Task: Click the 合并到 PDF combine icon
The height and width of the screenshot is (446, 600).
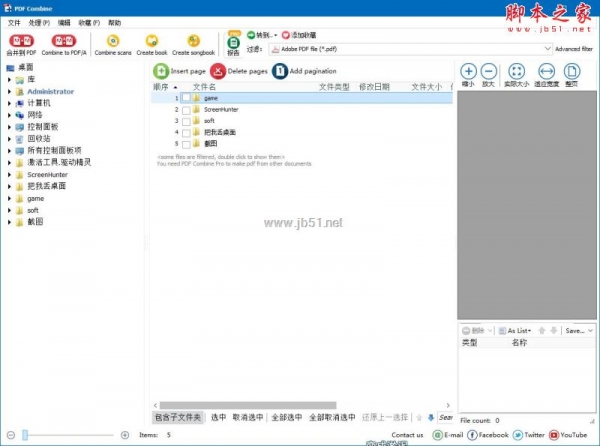Action: point(21,41)
